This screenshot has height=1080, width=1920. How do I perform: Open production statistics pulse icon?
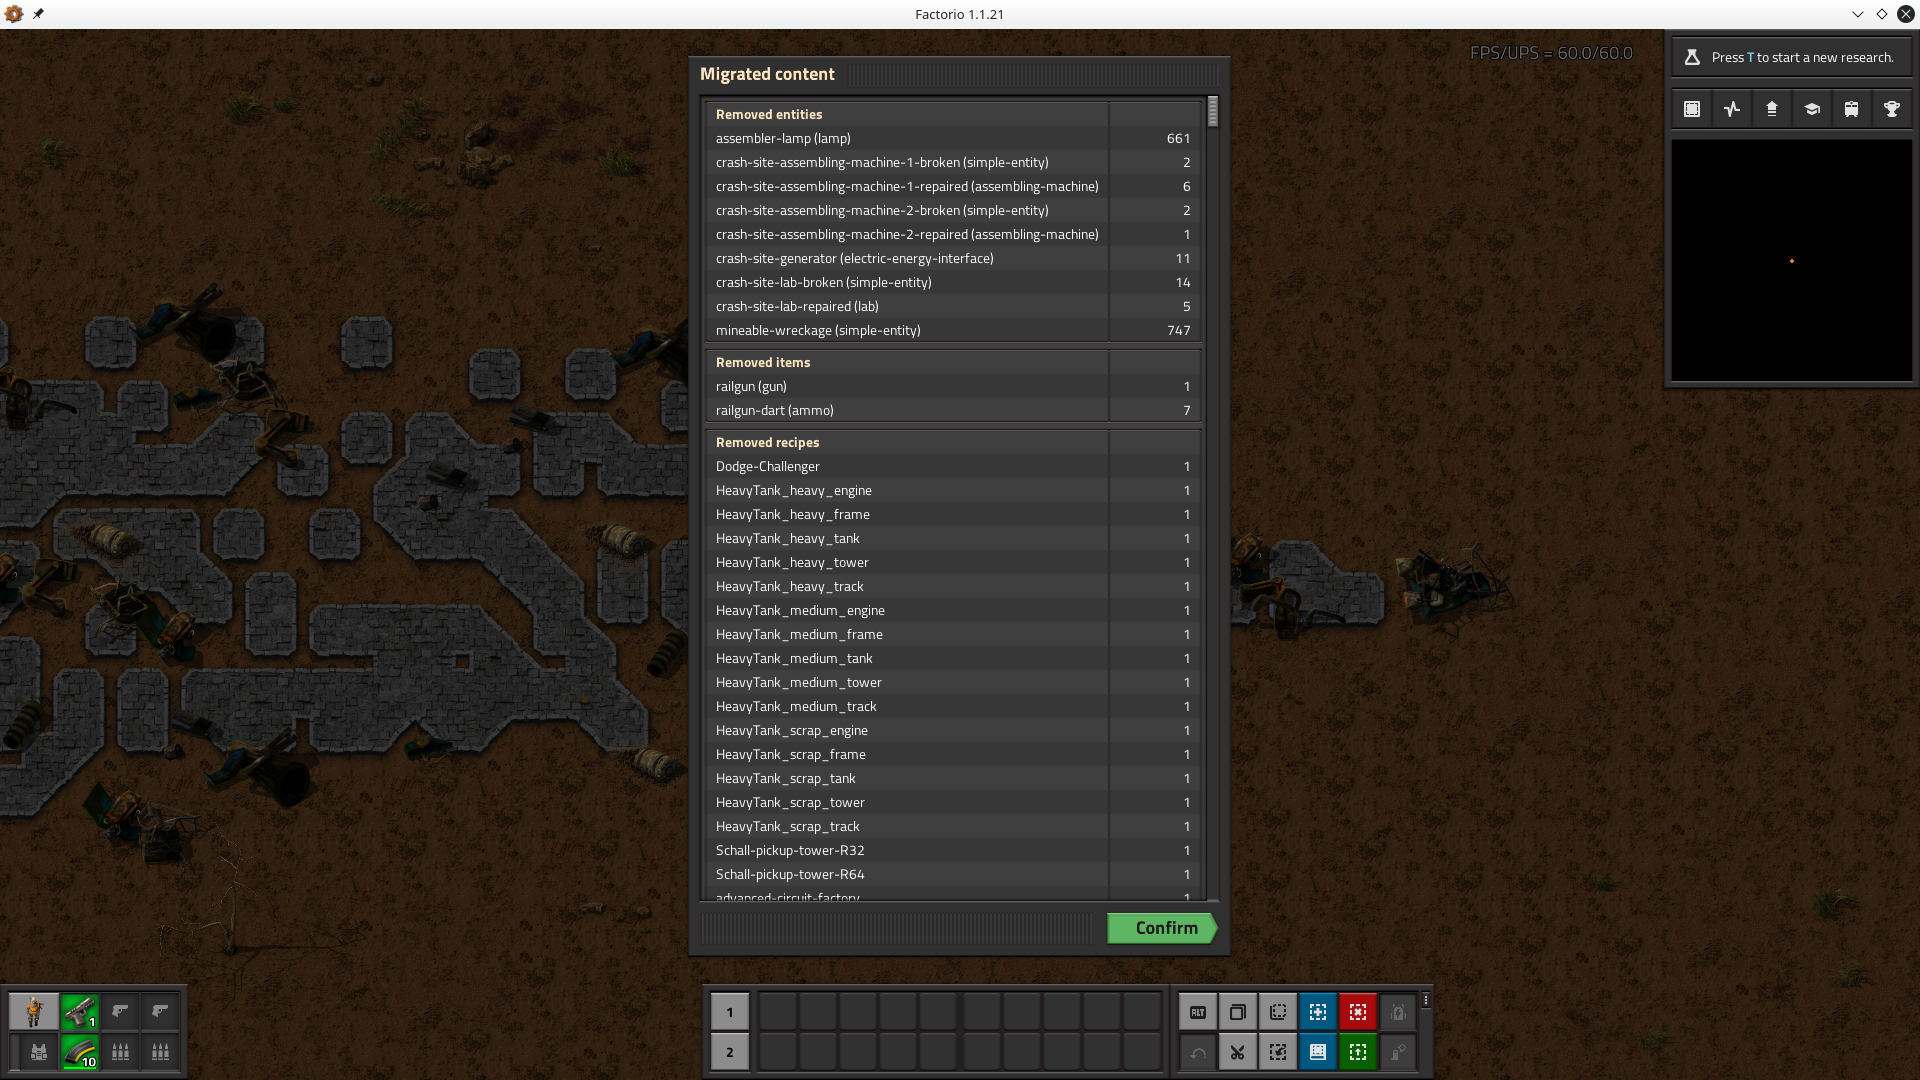tap(1732, 109)
